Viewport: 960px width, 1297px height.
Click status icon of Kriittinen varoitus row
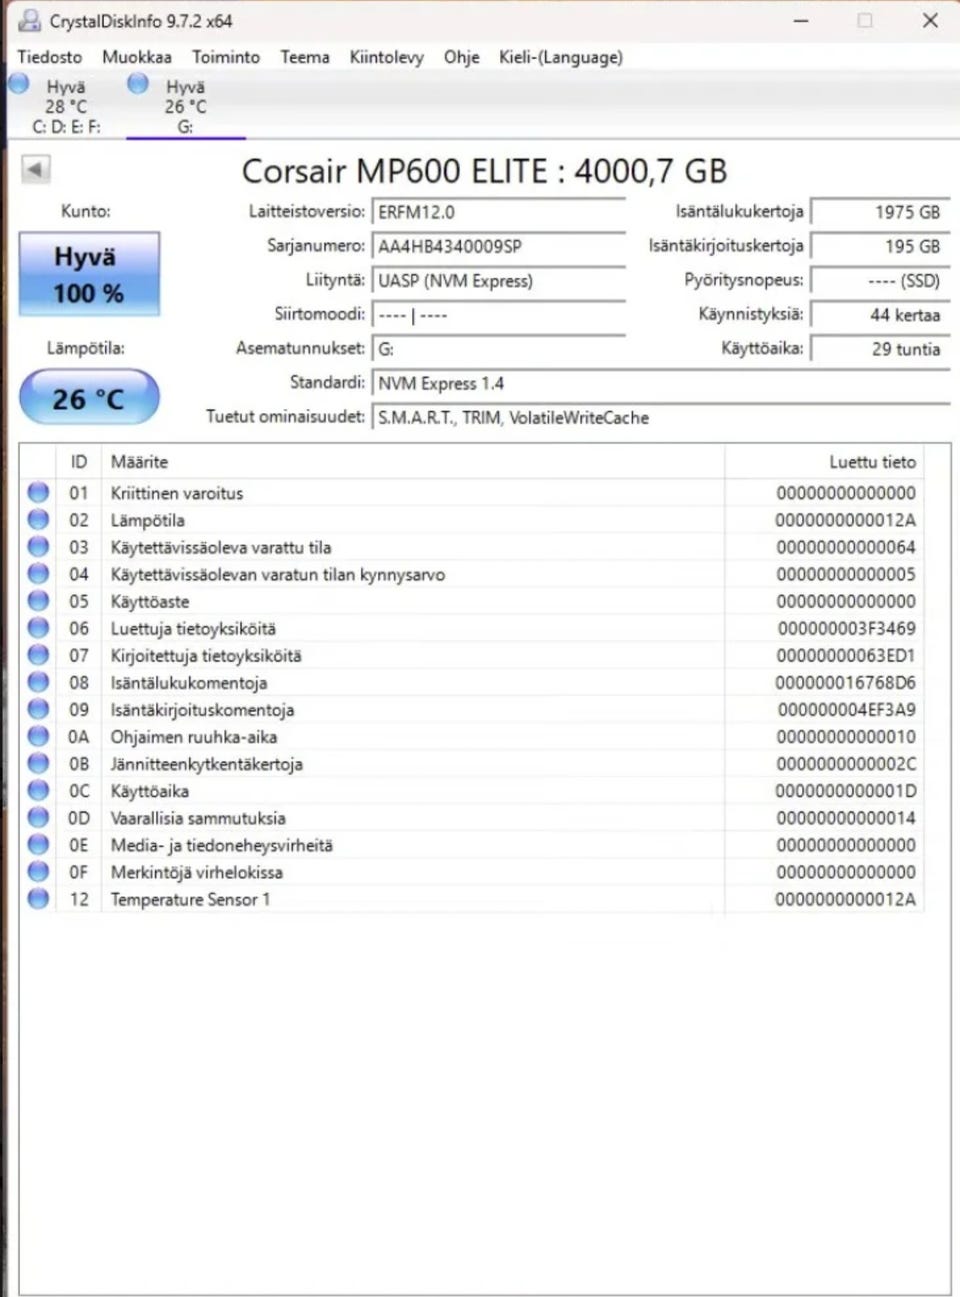point(38,492)
